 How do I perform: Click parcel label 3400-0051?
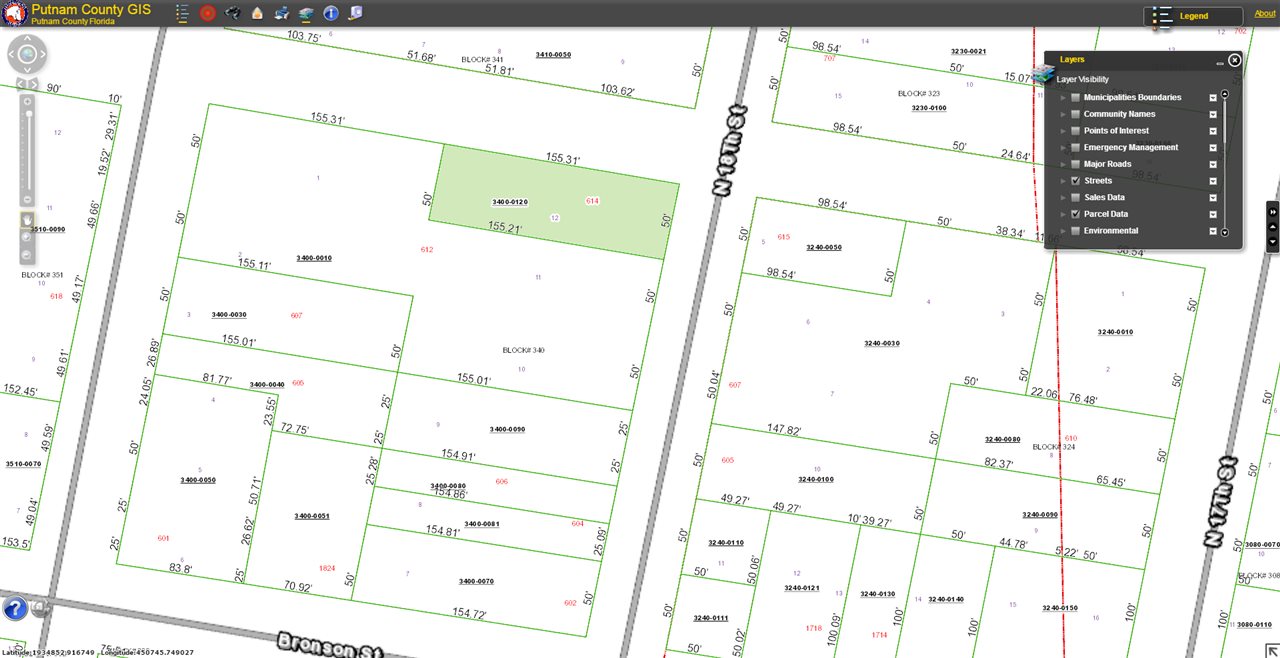click(312, 516)
